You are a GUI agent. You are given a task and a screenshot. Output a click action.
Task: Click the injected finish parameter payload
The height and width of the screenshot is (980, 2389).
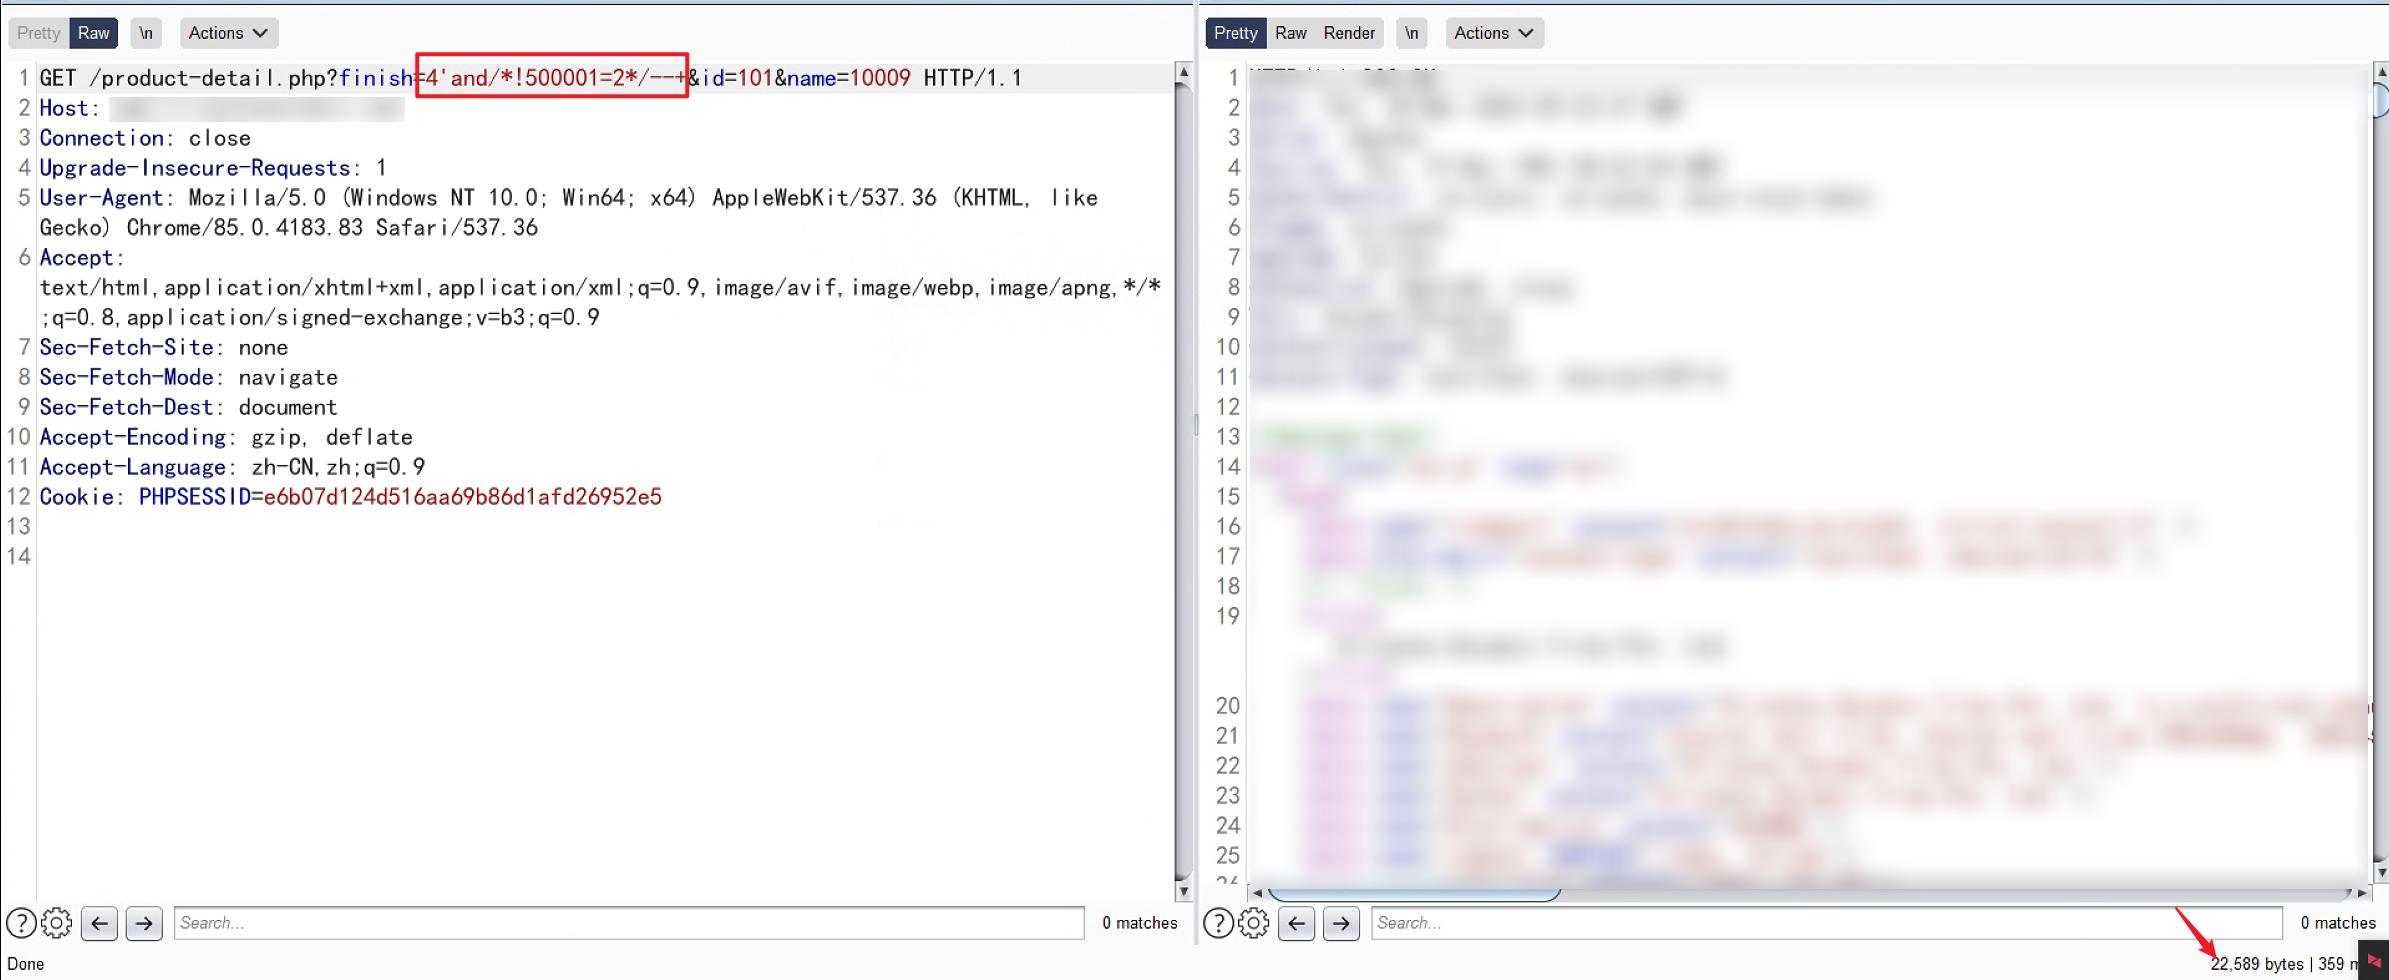[552, 76]
